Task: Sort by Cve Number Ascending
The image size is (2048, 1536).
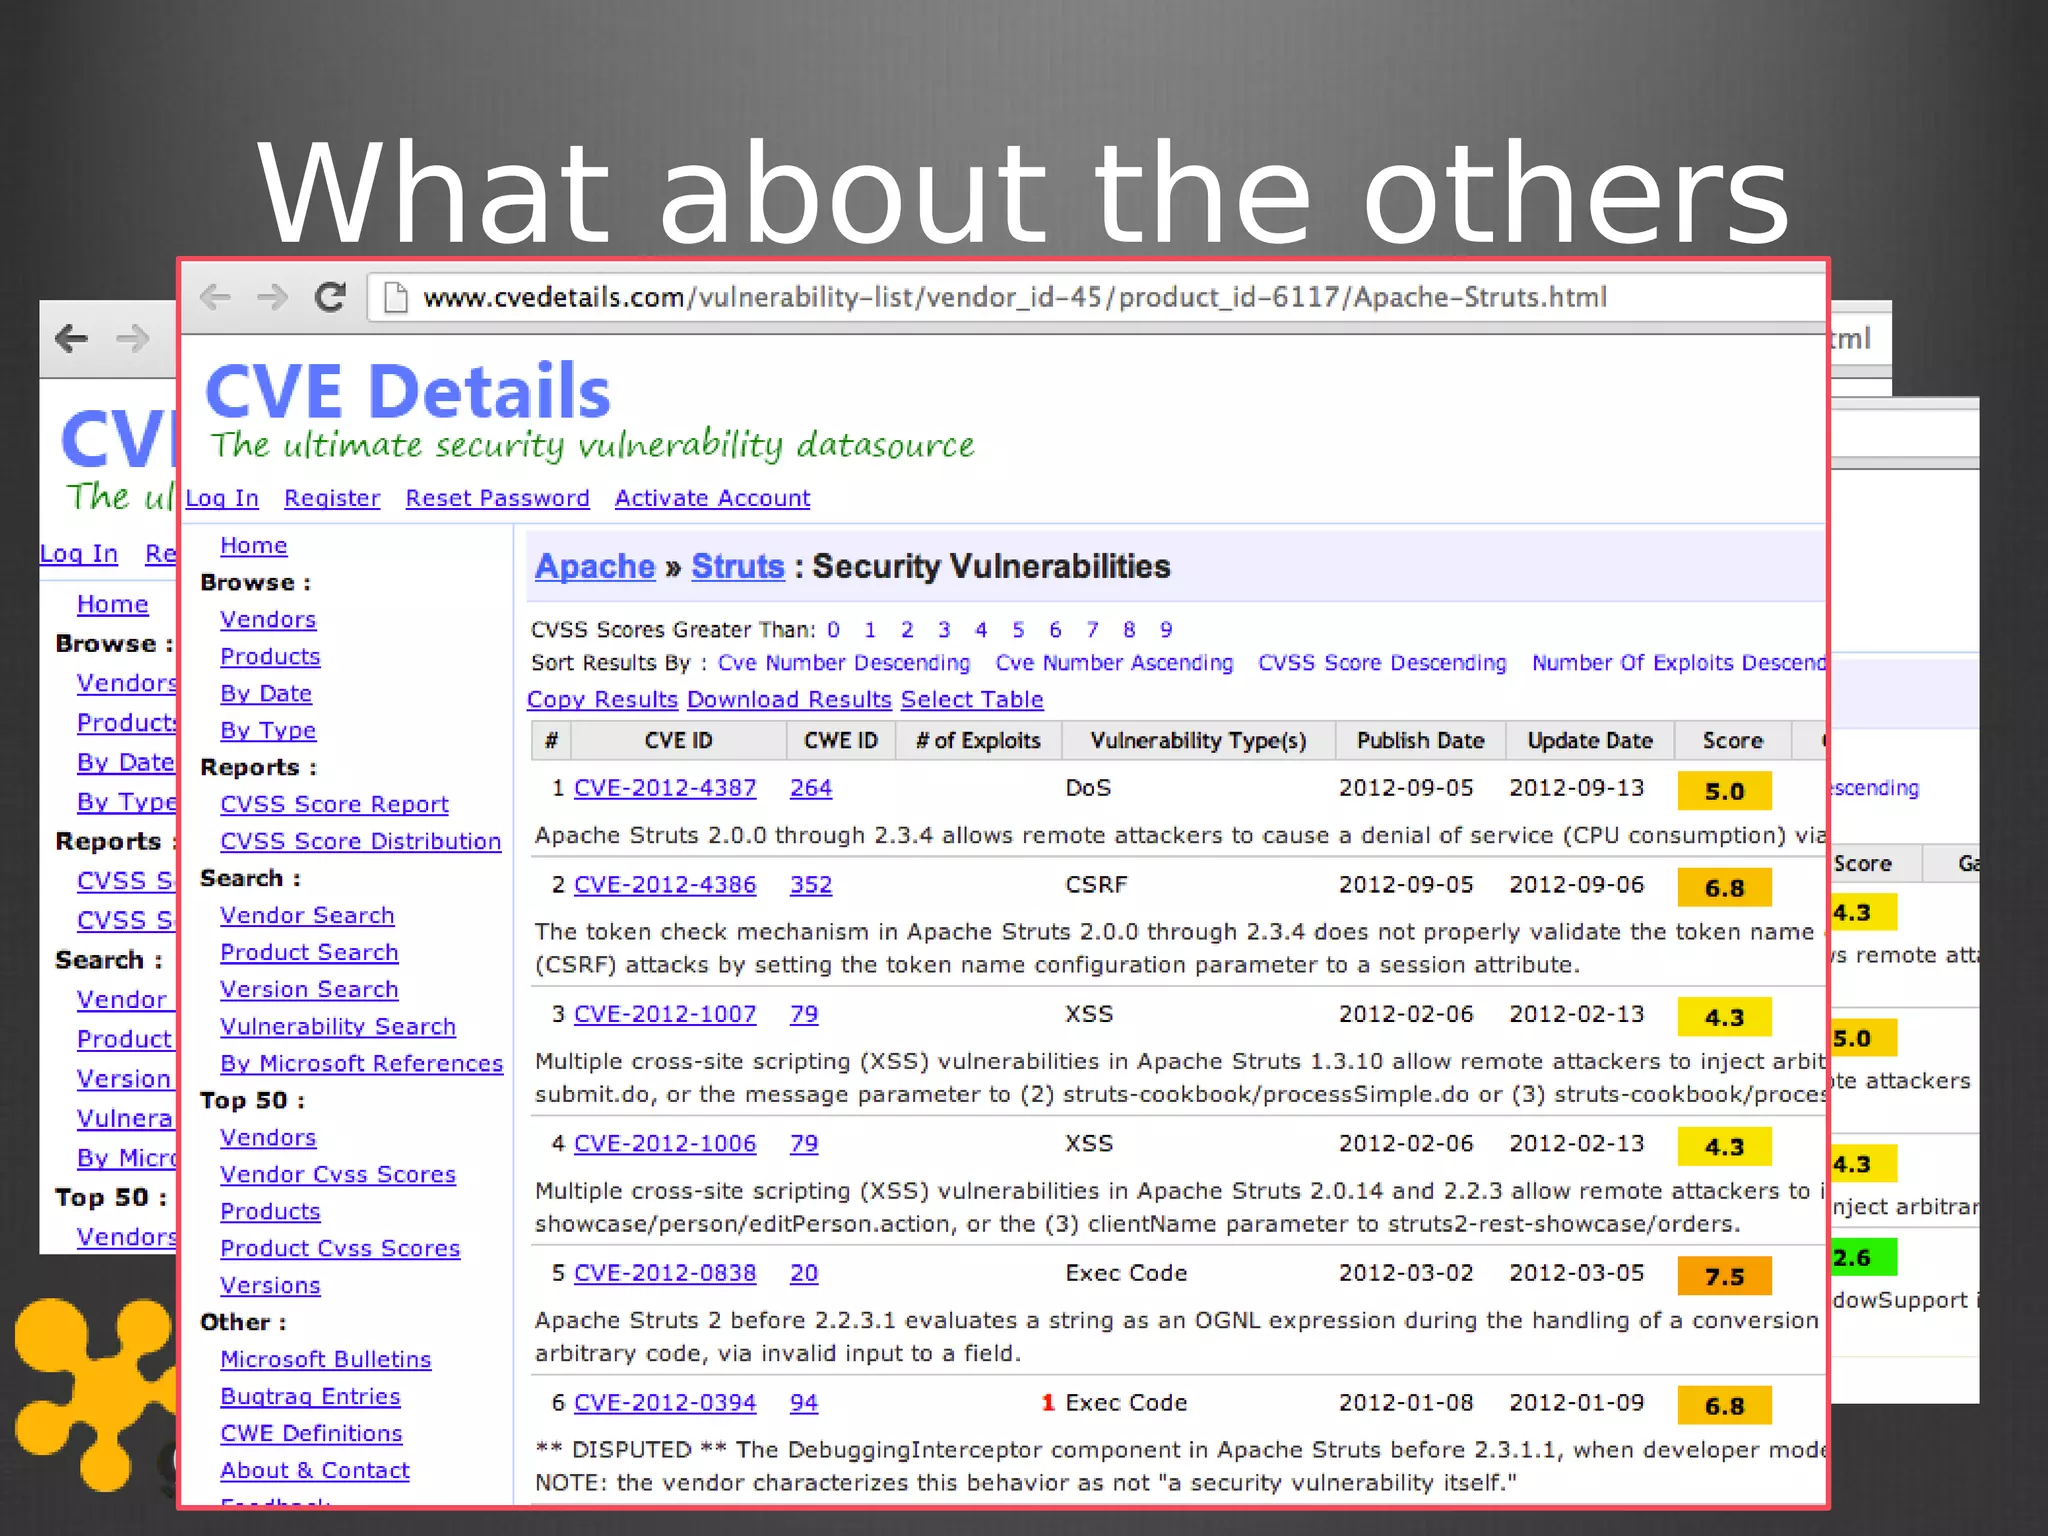Action: click(1114, 663)
